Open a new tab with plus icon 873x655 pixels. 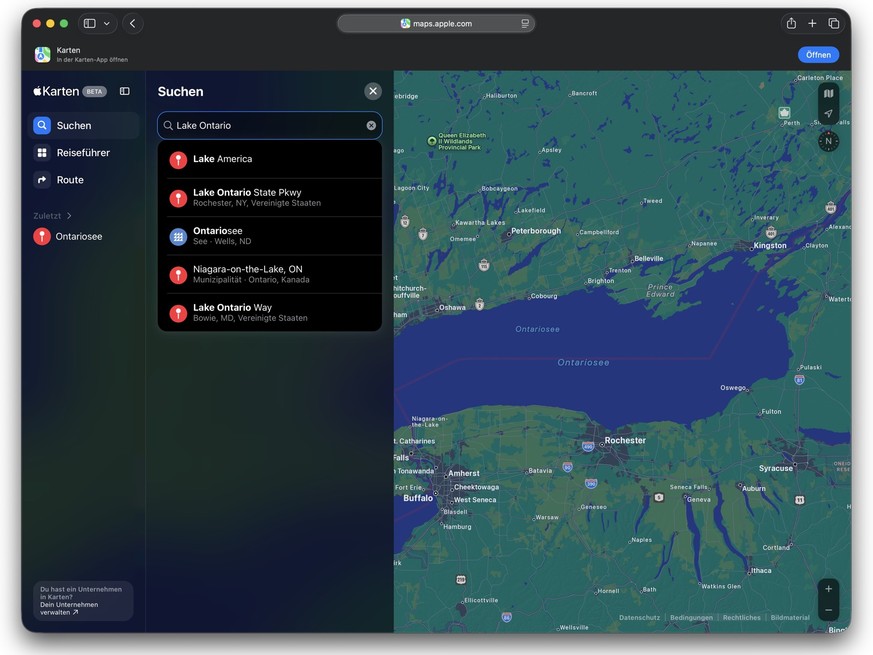(812, 23)
